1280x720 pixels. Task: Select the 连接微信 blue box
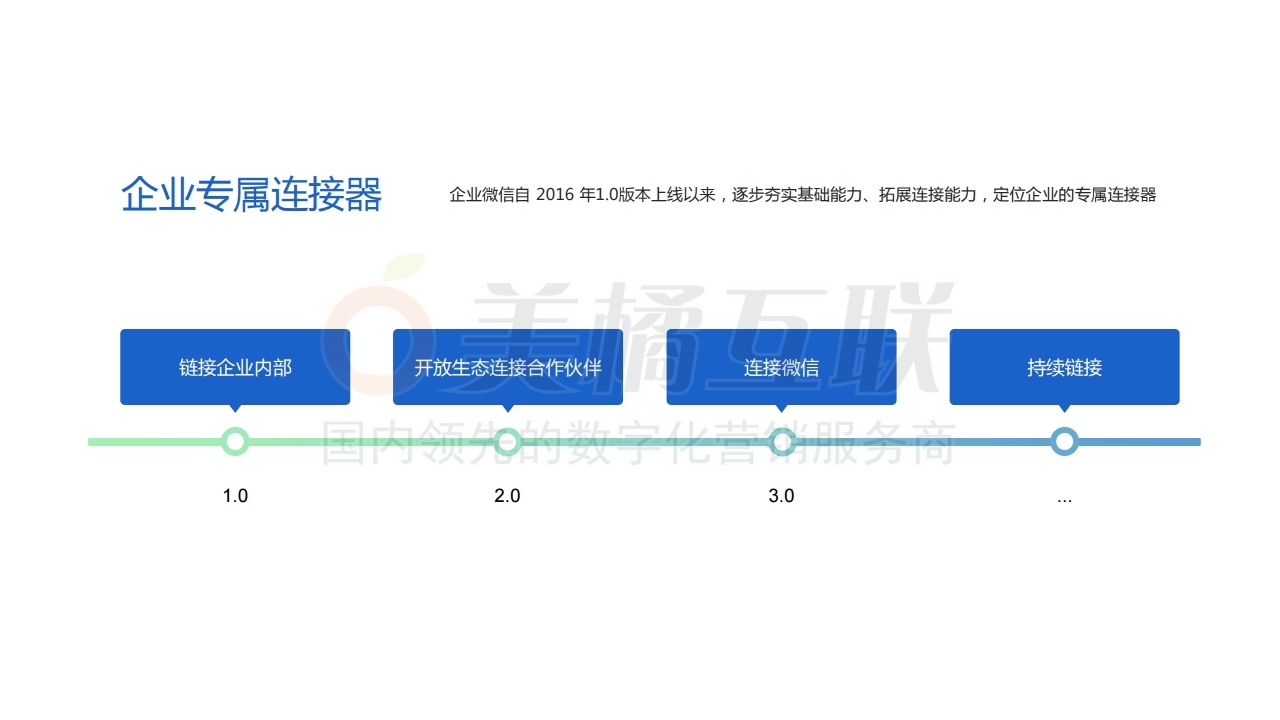781,367
